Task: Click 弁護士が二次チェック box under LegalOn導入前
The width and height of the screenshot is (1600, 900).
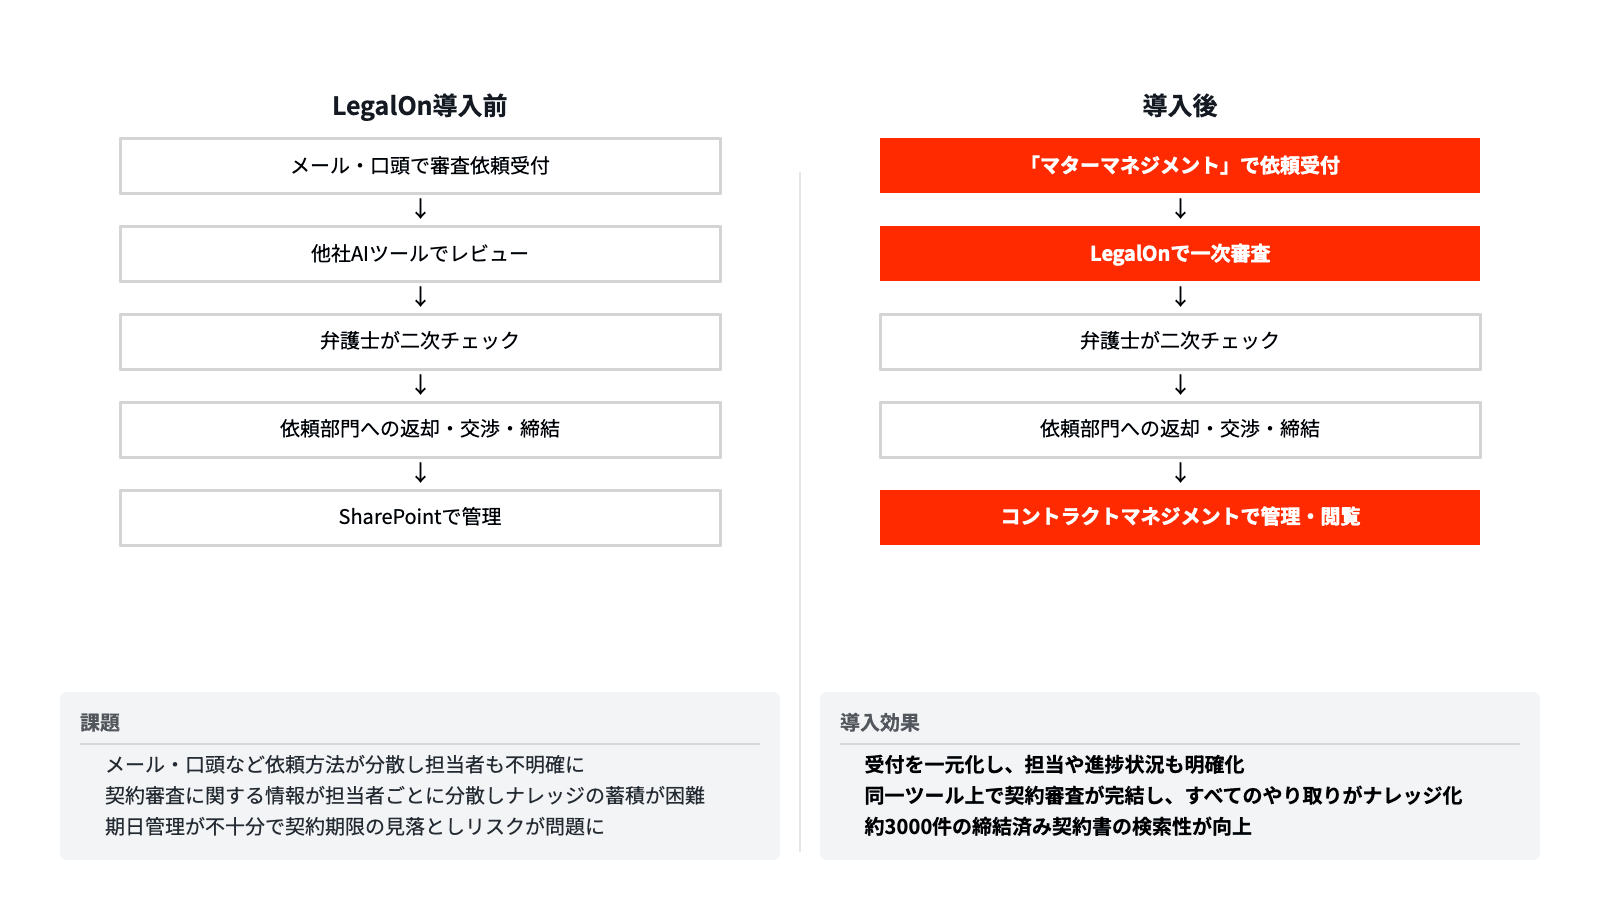Action: (x=420, y=341)
